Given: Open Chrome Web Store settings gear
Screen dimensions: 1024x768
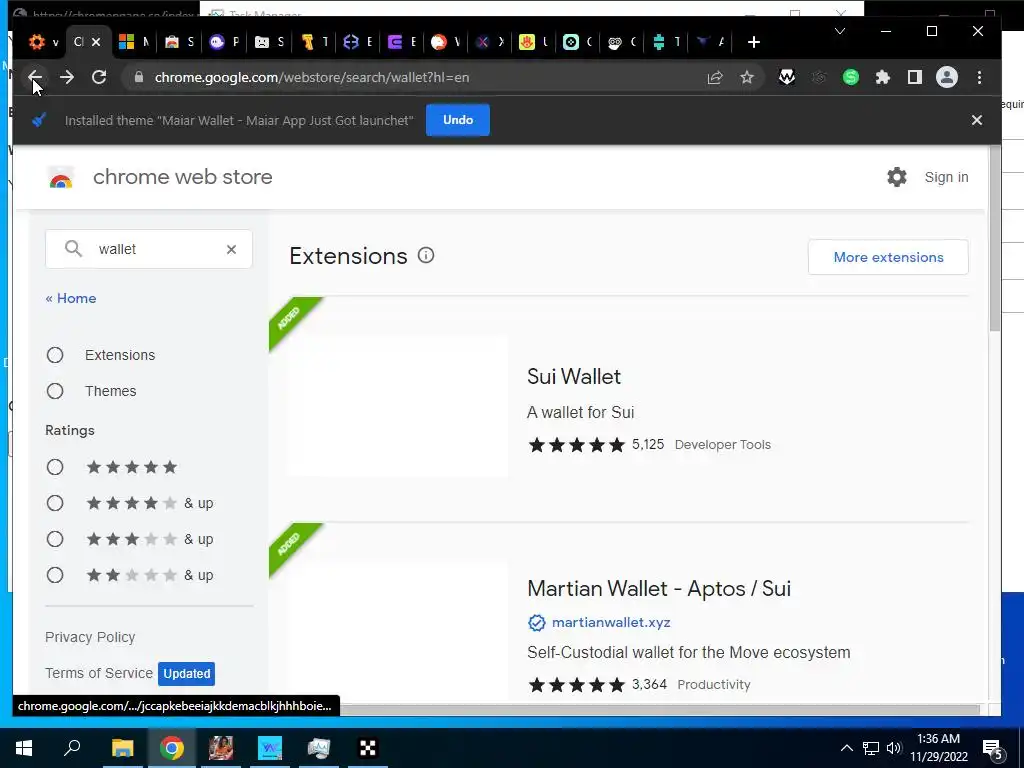Looking at the screenshot, I should tap(897, 177).
